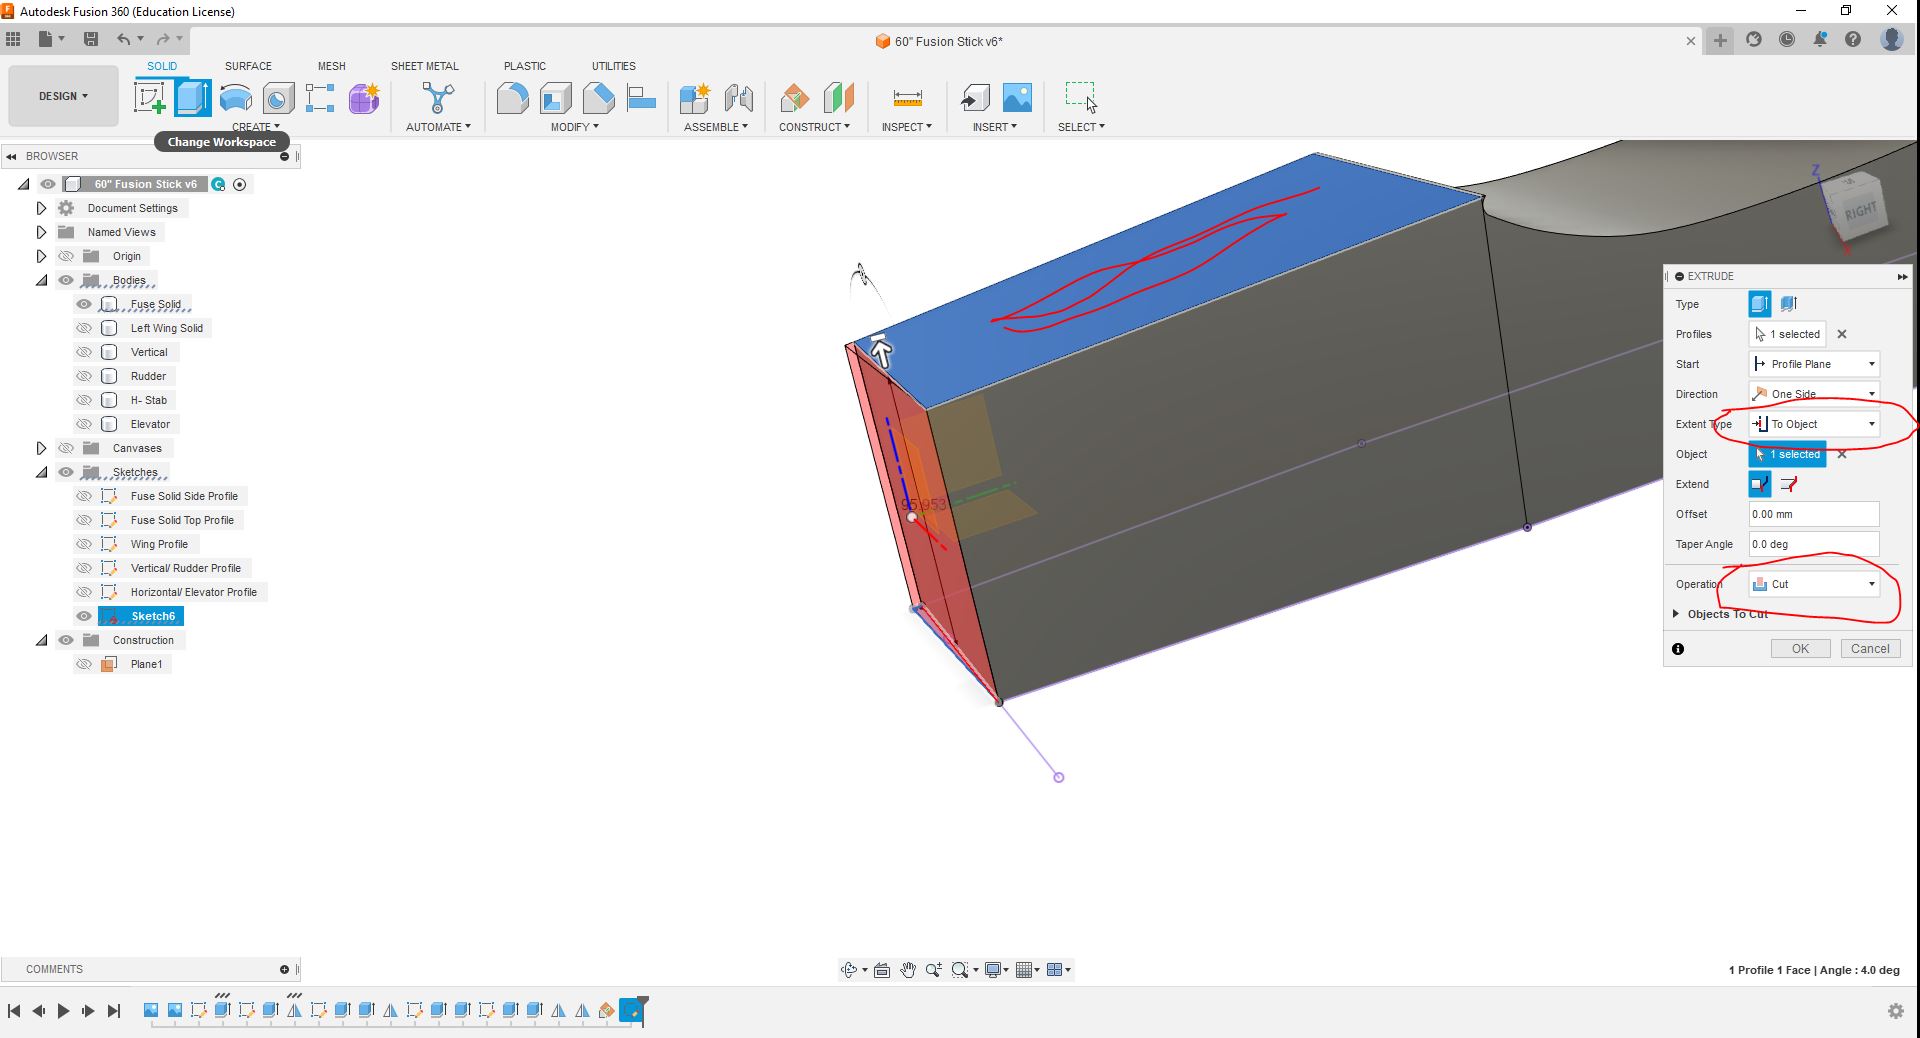Select the Thin Extrude type icon
This screenshot has width=1920, height=1038.
pyautogui.click(x=1789, y=304)
